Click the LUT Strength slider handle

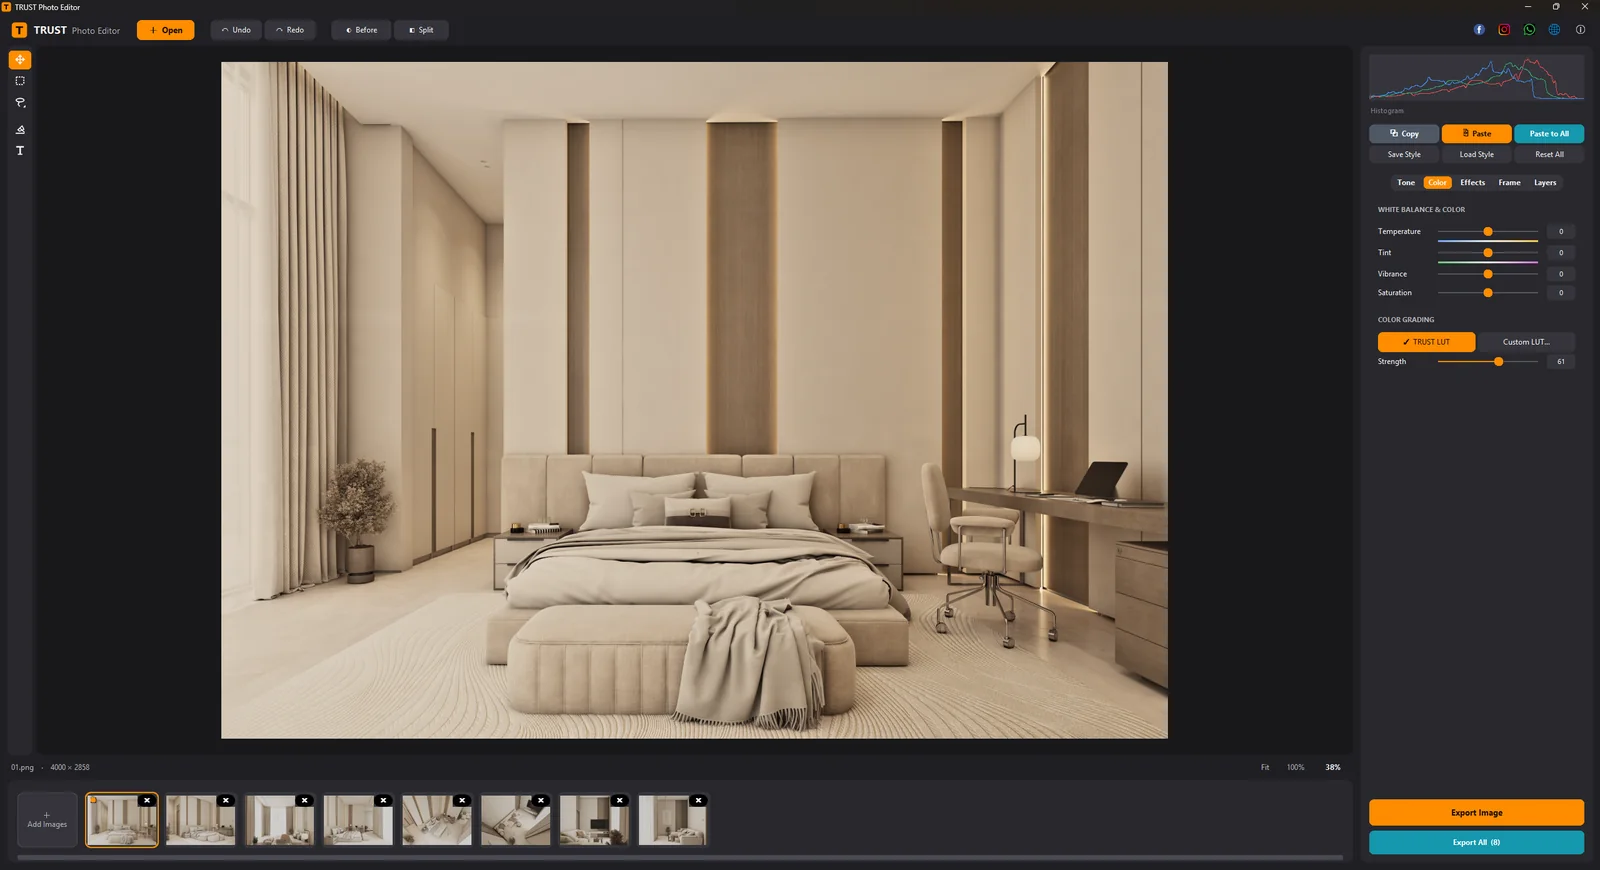point(1499,362)
